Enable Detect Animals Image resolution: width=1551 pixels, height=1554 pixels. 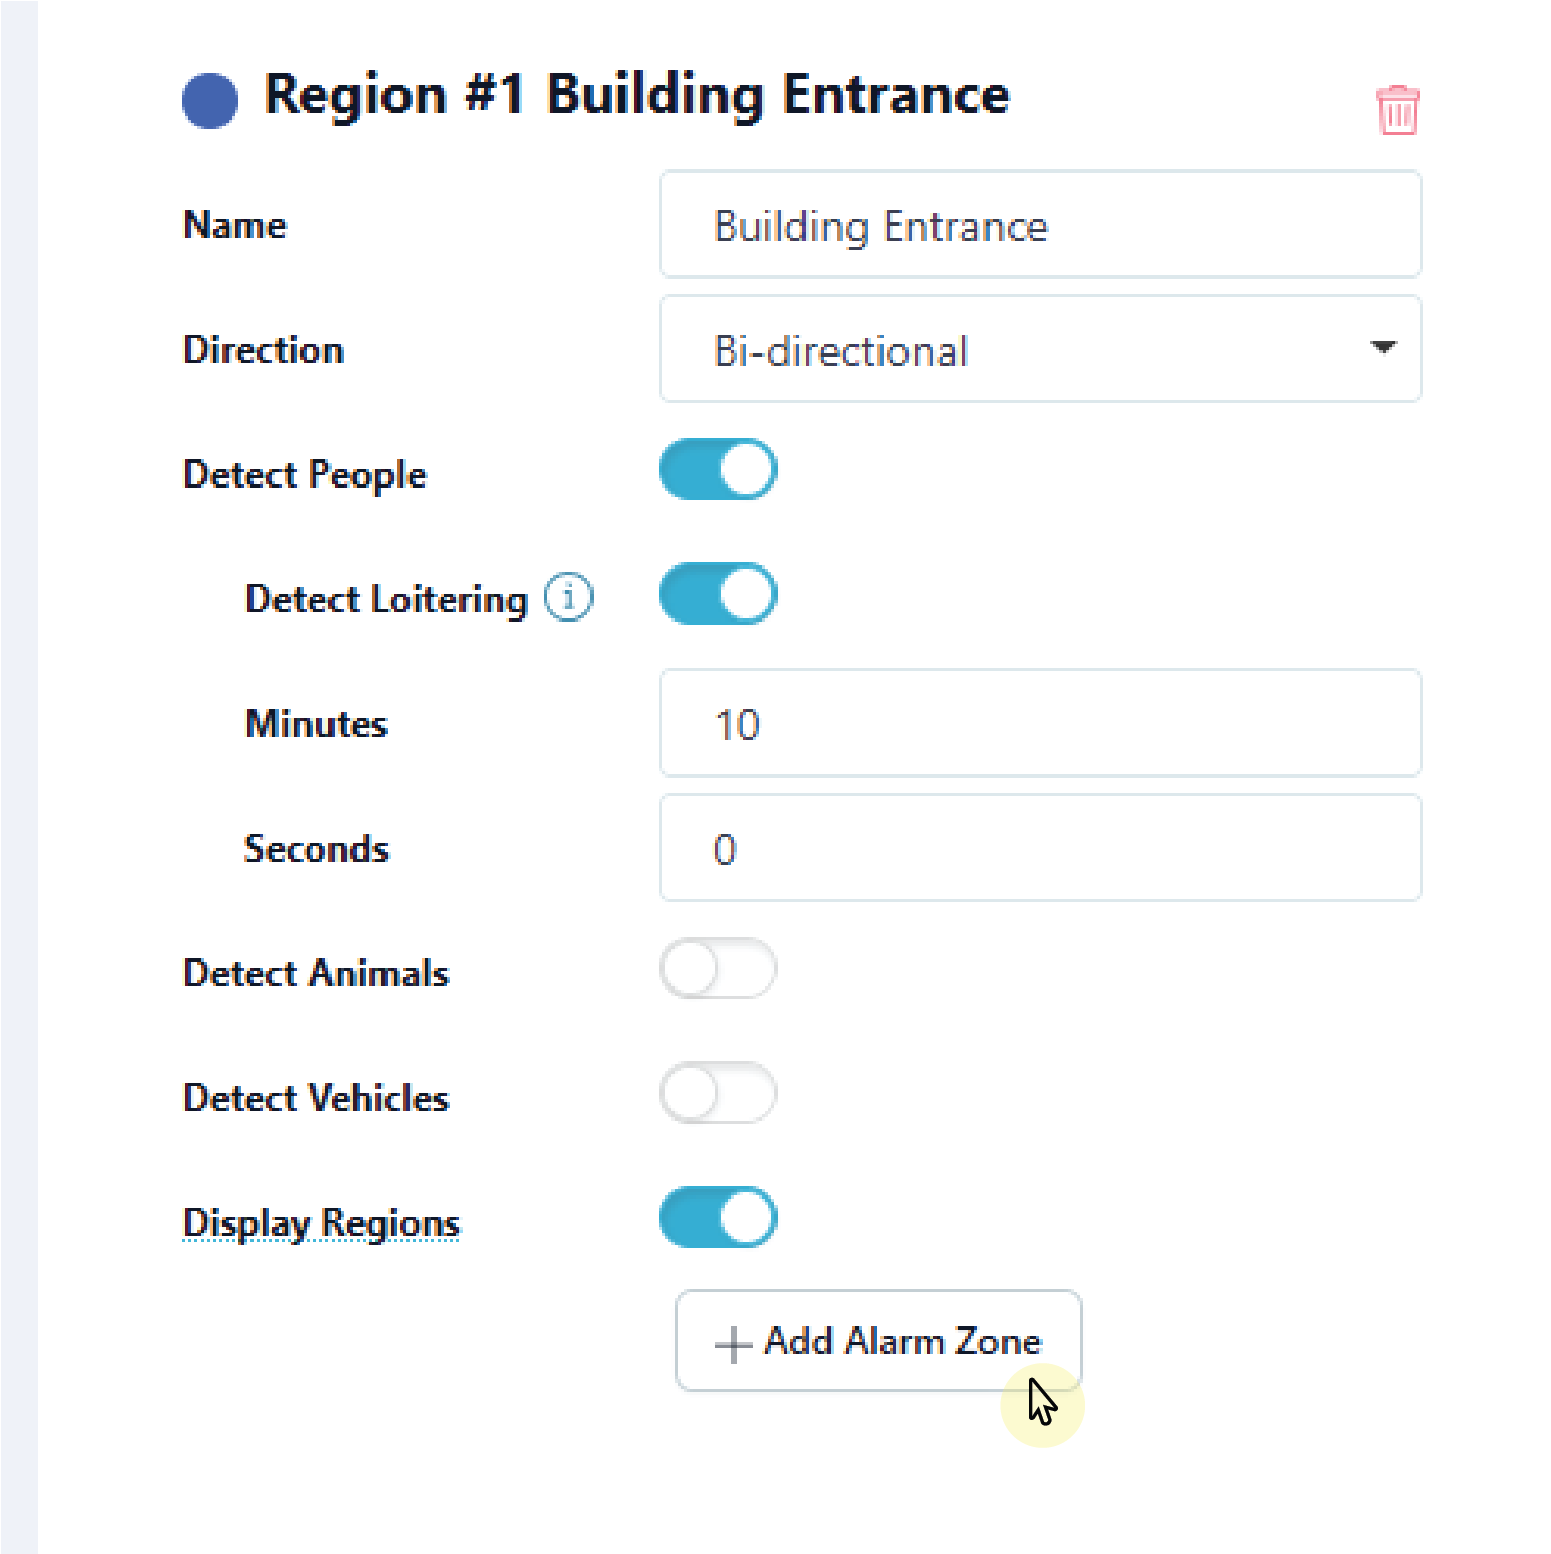(718, 968)
